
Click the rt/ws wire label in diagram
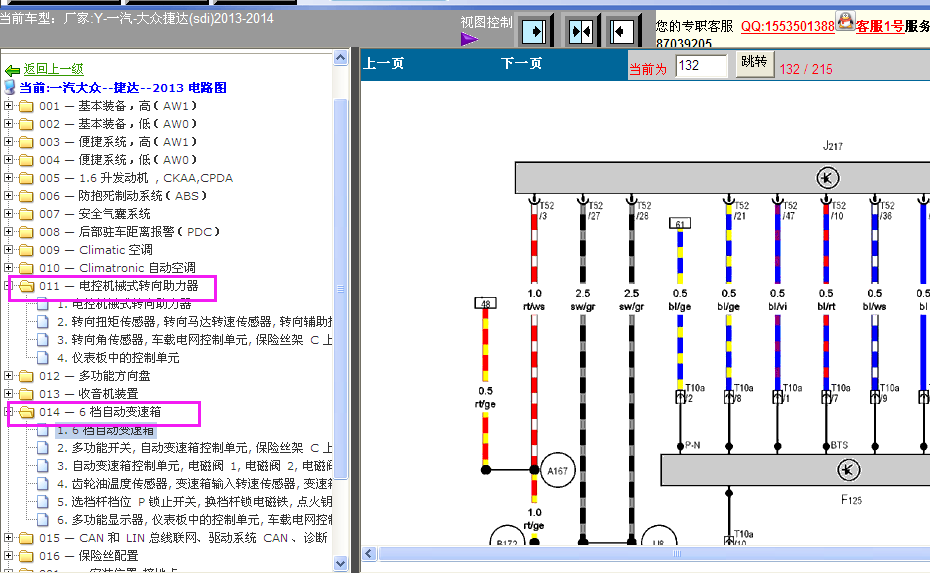tap(534, 307)
